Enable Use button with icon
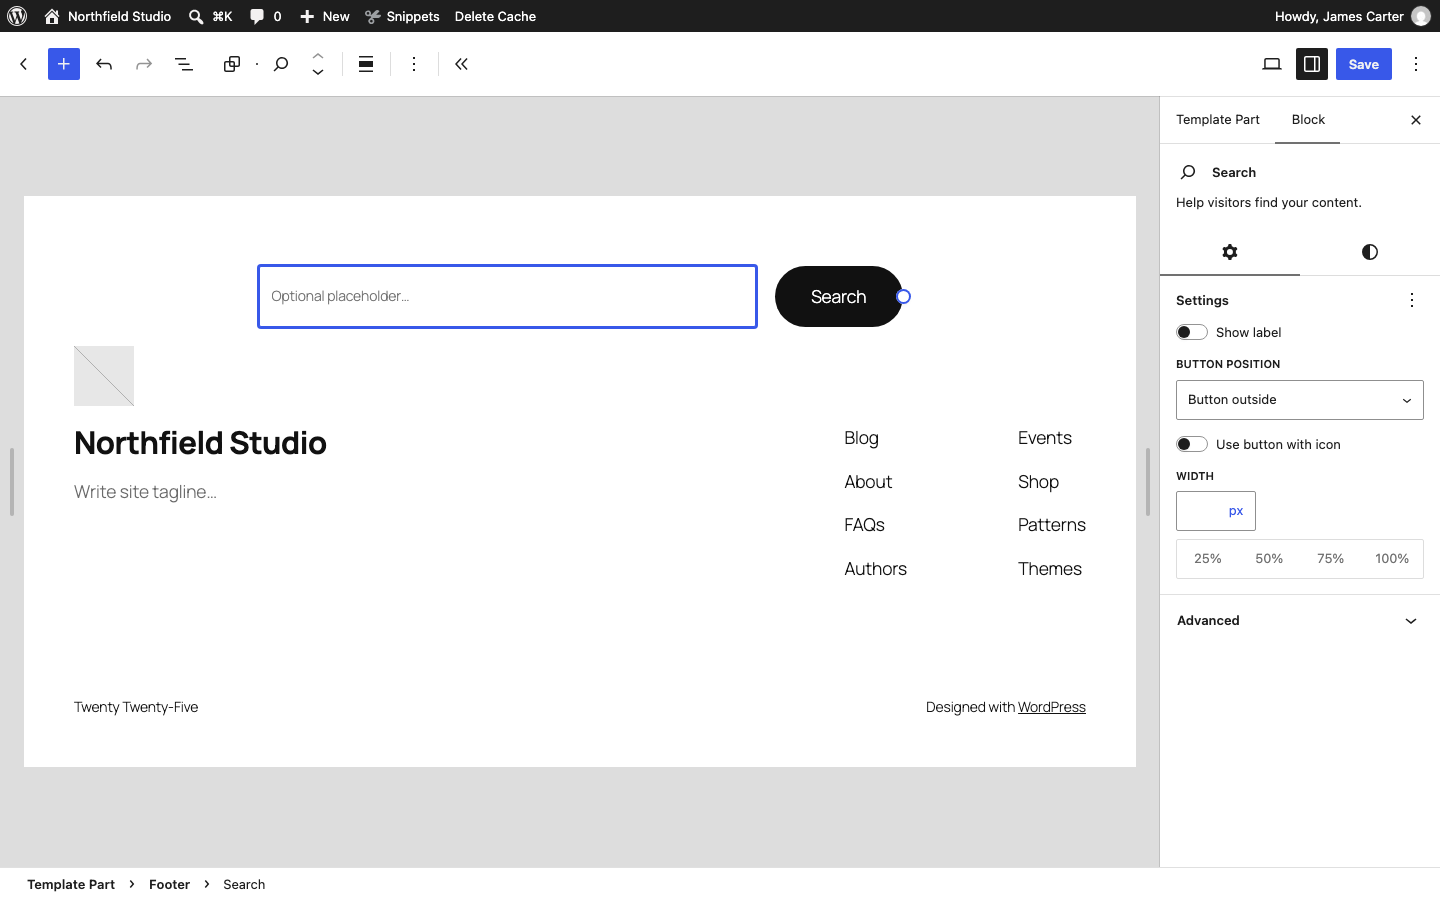1440x900 pixels. (1192, 444)
